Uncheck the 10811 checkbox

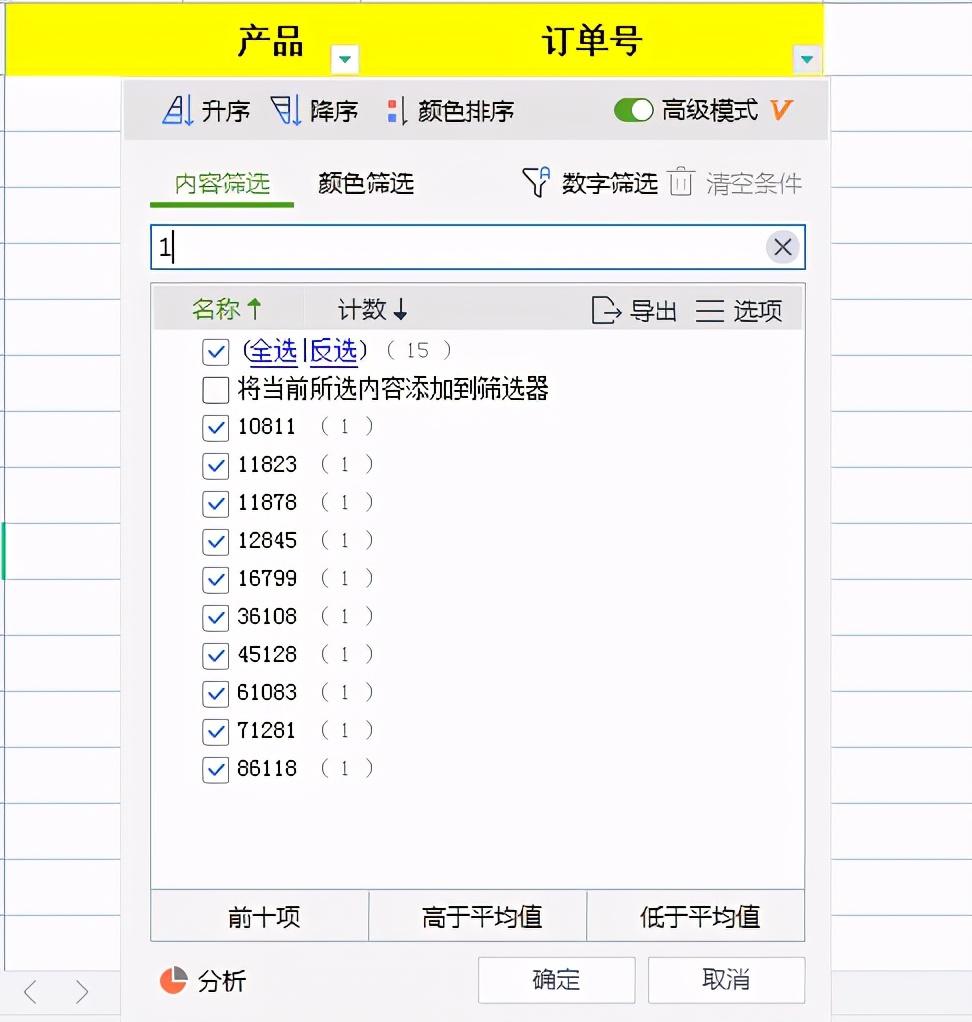215,428
